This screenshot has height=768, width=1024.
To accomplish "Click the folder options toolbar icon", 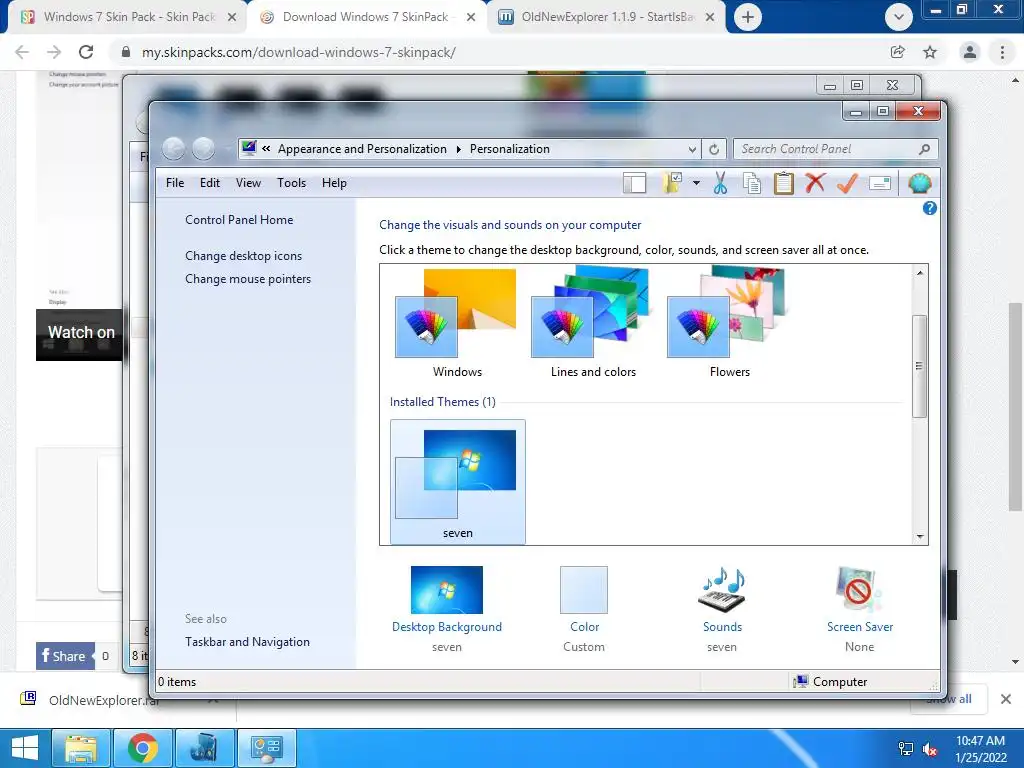I will 672,184.
